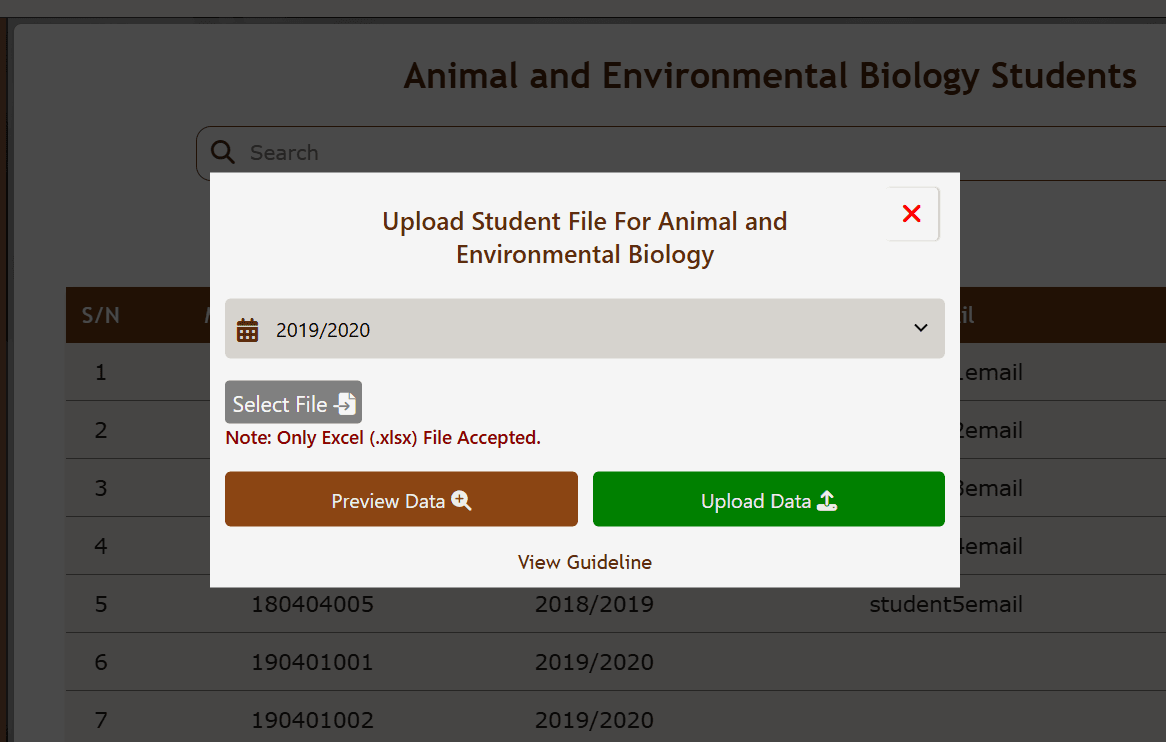Click the Preview Data button

[401, 499]
